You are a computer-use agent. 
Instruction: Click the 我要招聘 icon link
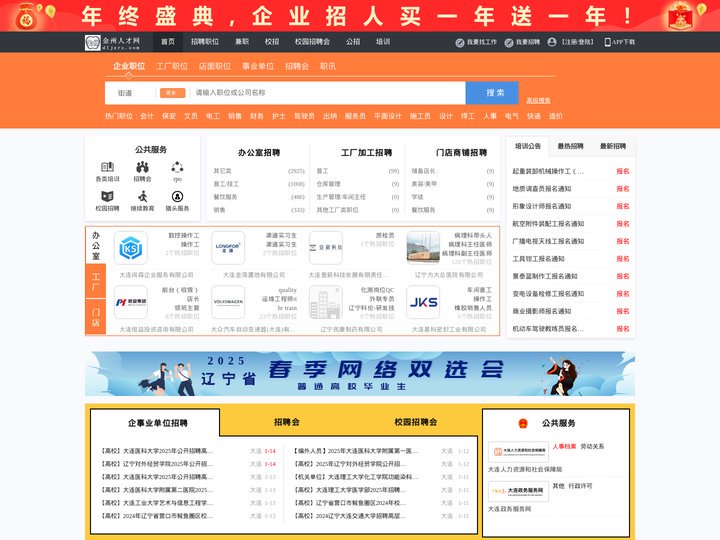point(522,42)
